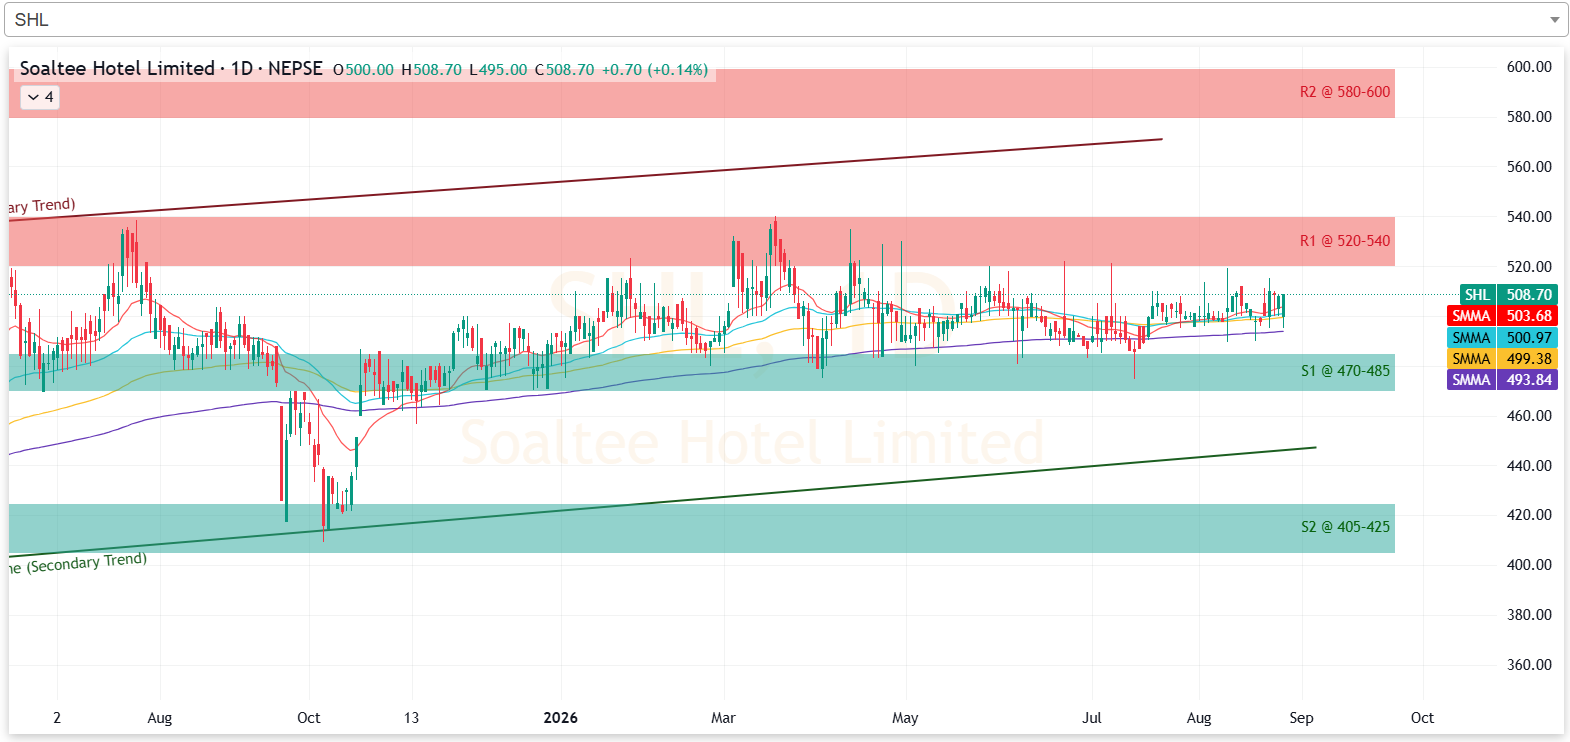
Task: Click the 580.00 price axis label
Action: pos(1529,117)
